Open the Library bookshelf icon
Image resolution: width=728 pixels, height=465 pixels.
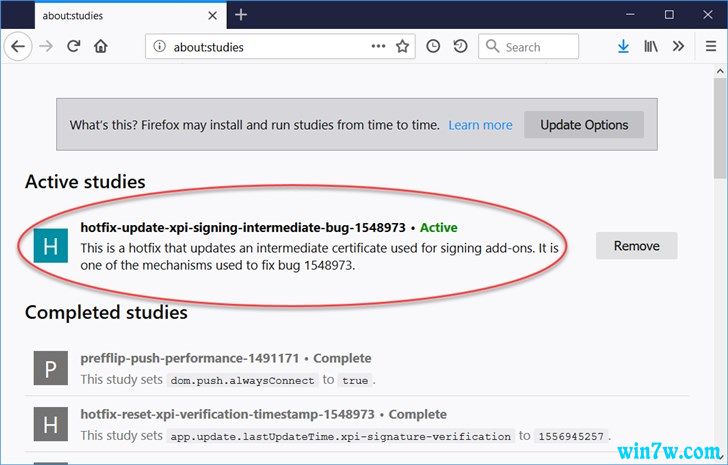[650, 46]
